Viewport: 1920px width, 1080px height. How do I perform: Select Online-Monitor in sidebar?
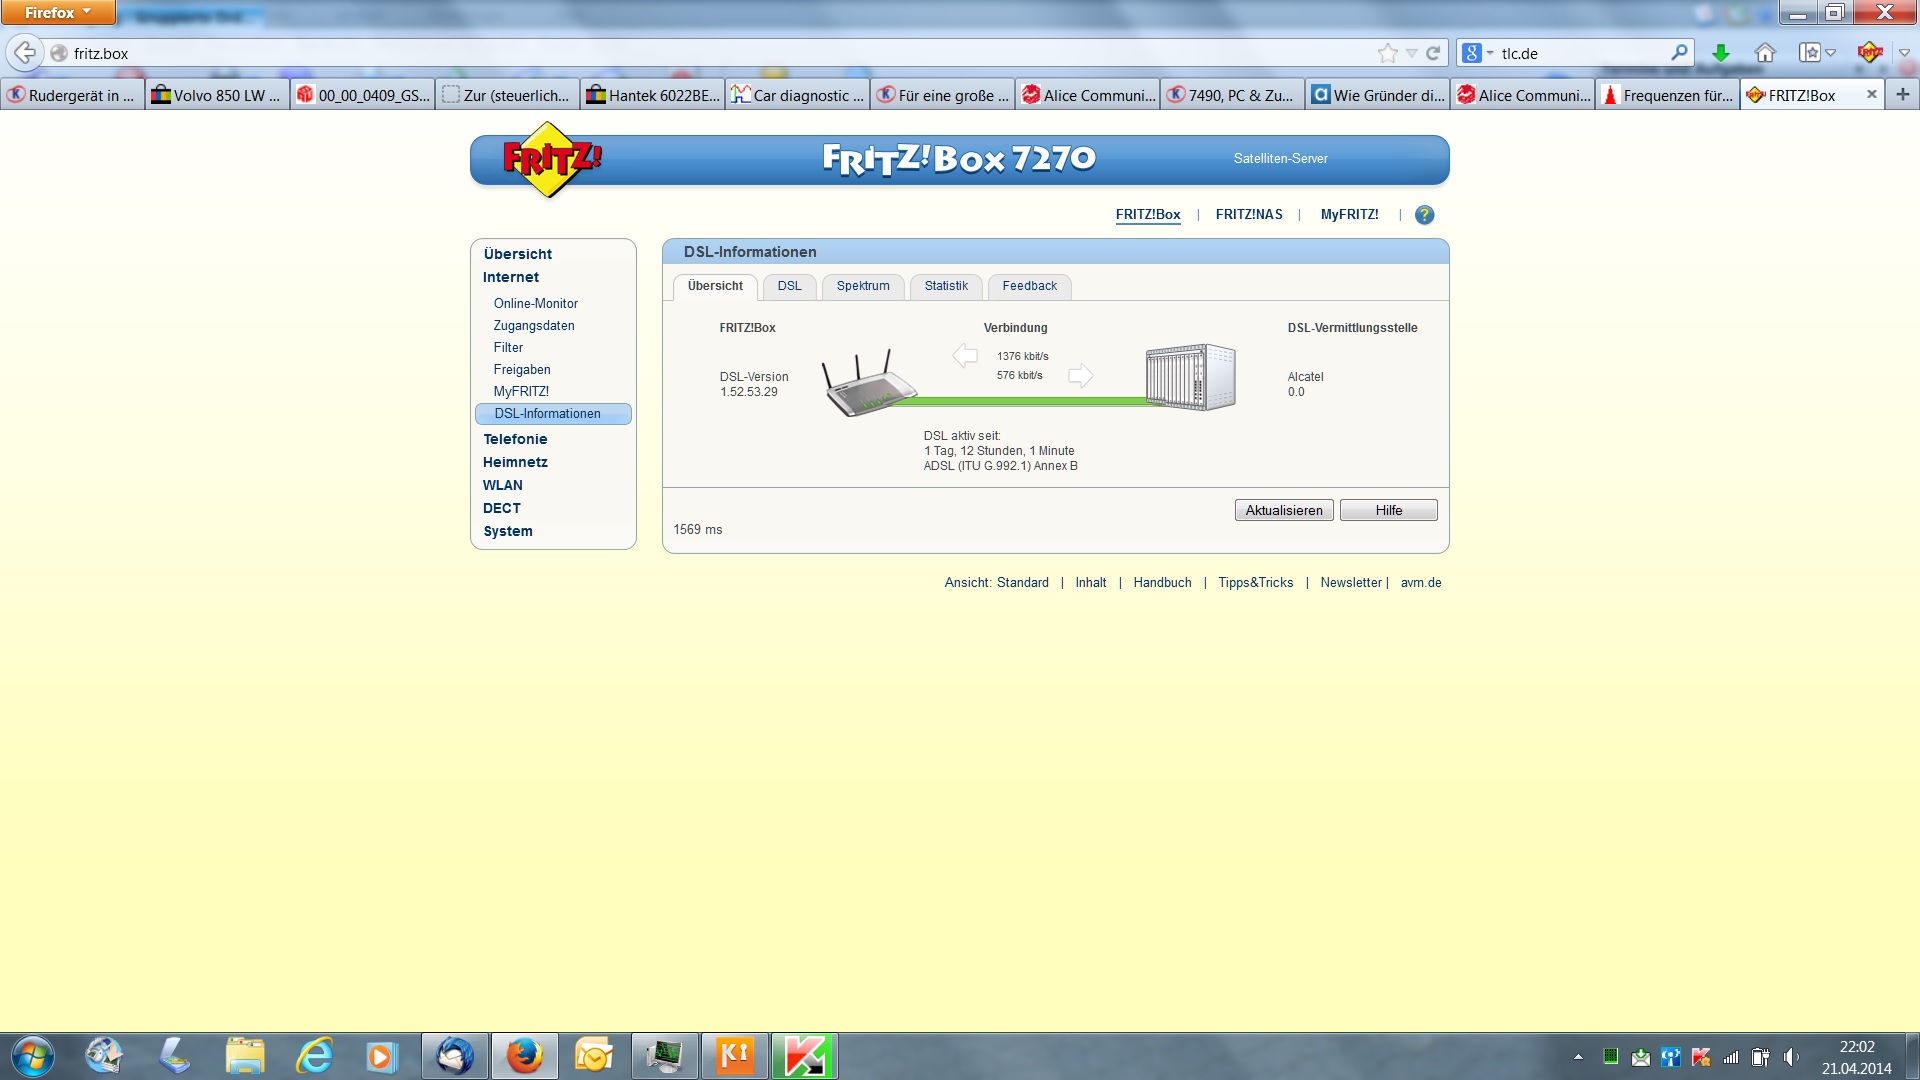(x=535, y=304)
